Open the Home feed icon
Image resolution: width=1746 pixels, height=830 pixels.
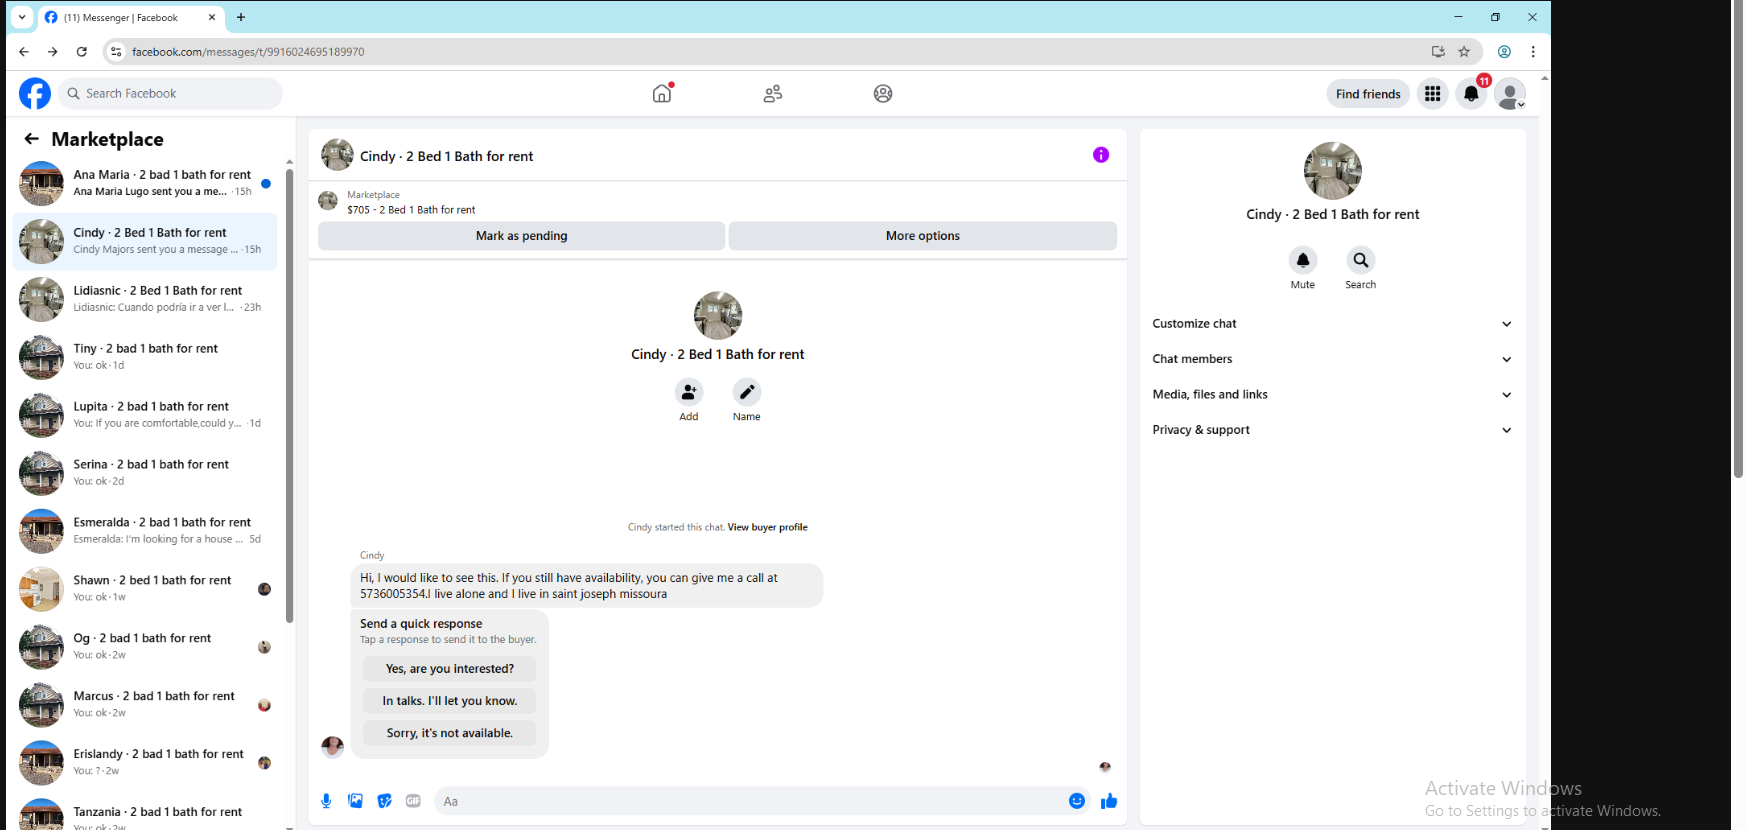click(x=662, y=93)
